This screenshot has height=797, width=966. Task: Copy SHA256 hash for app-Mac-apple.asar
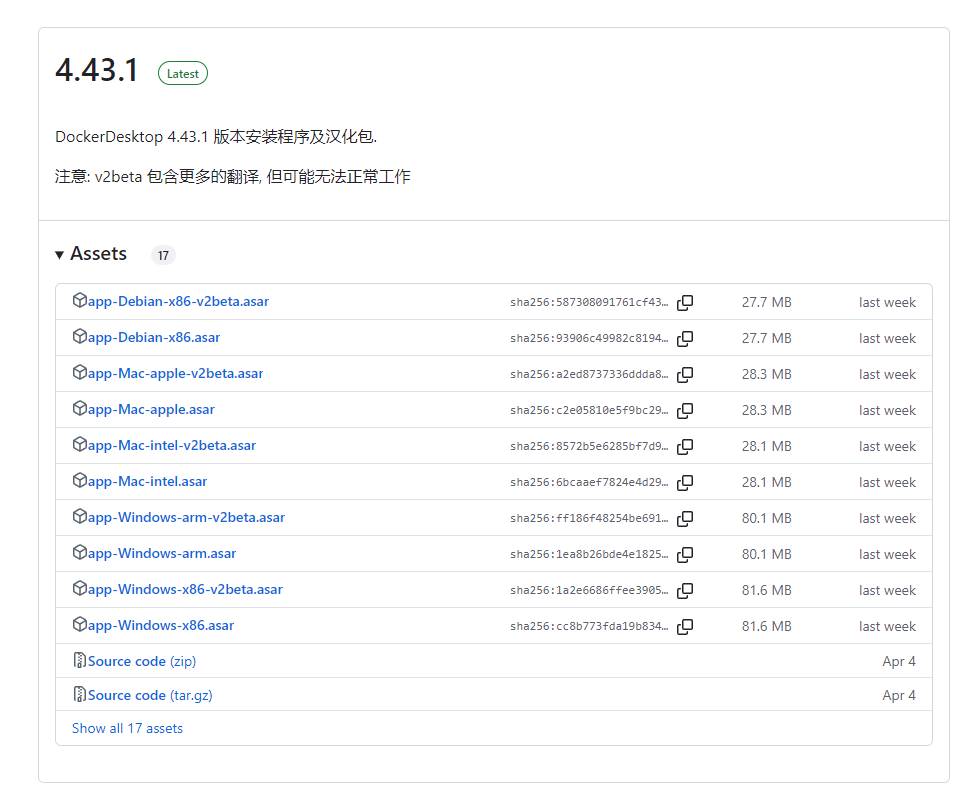tap(685, 410)
